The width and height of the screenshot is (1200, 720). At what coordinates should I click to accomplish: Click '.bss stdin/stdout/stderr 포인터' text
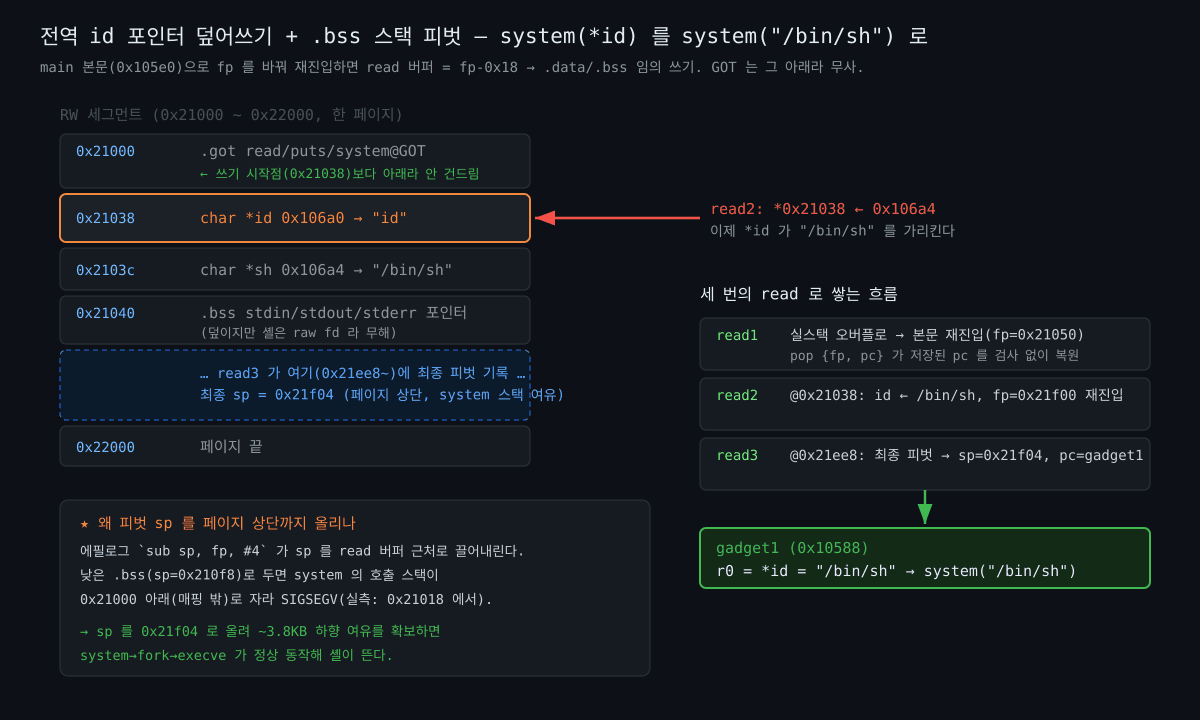click(333, 313)
